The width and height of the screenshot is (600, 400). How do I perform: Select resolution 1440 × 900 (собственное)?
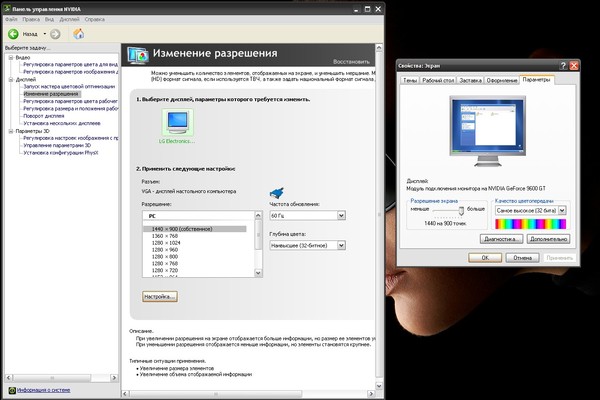(x=194, y=229)
